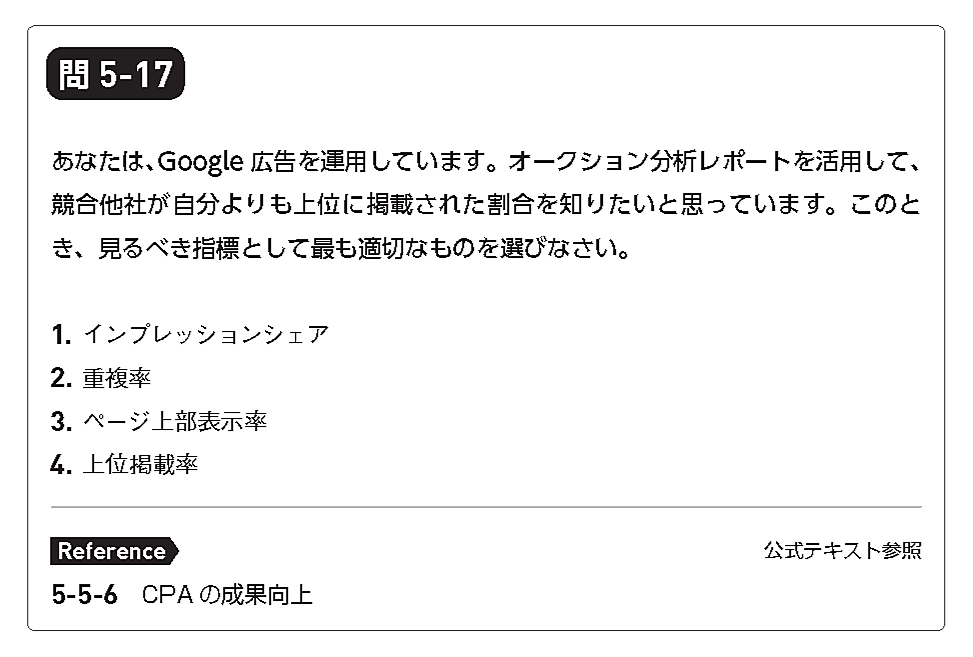Open the CPA の成果向上 reference title
The image size is (973, 657).
227,595
